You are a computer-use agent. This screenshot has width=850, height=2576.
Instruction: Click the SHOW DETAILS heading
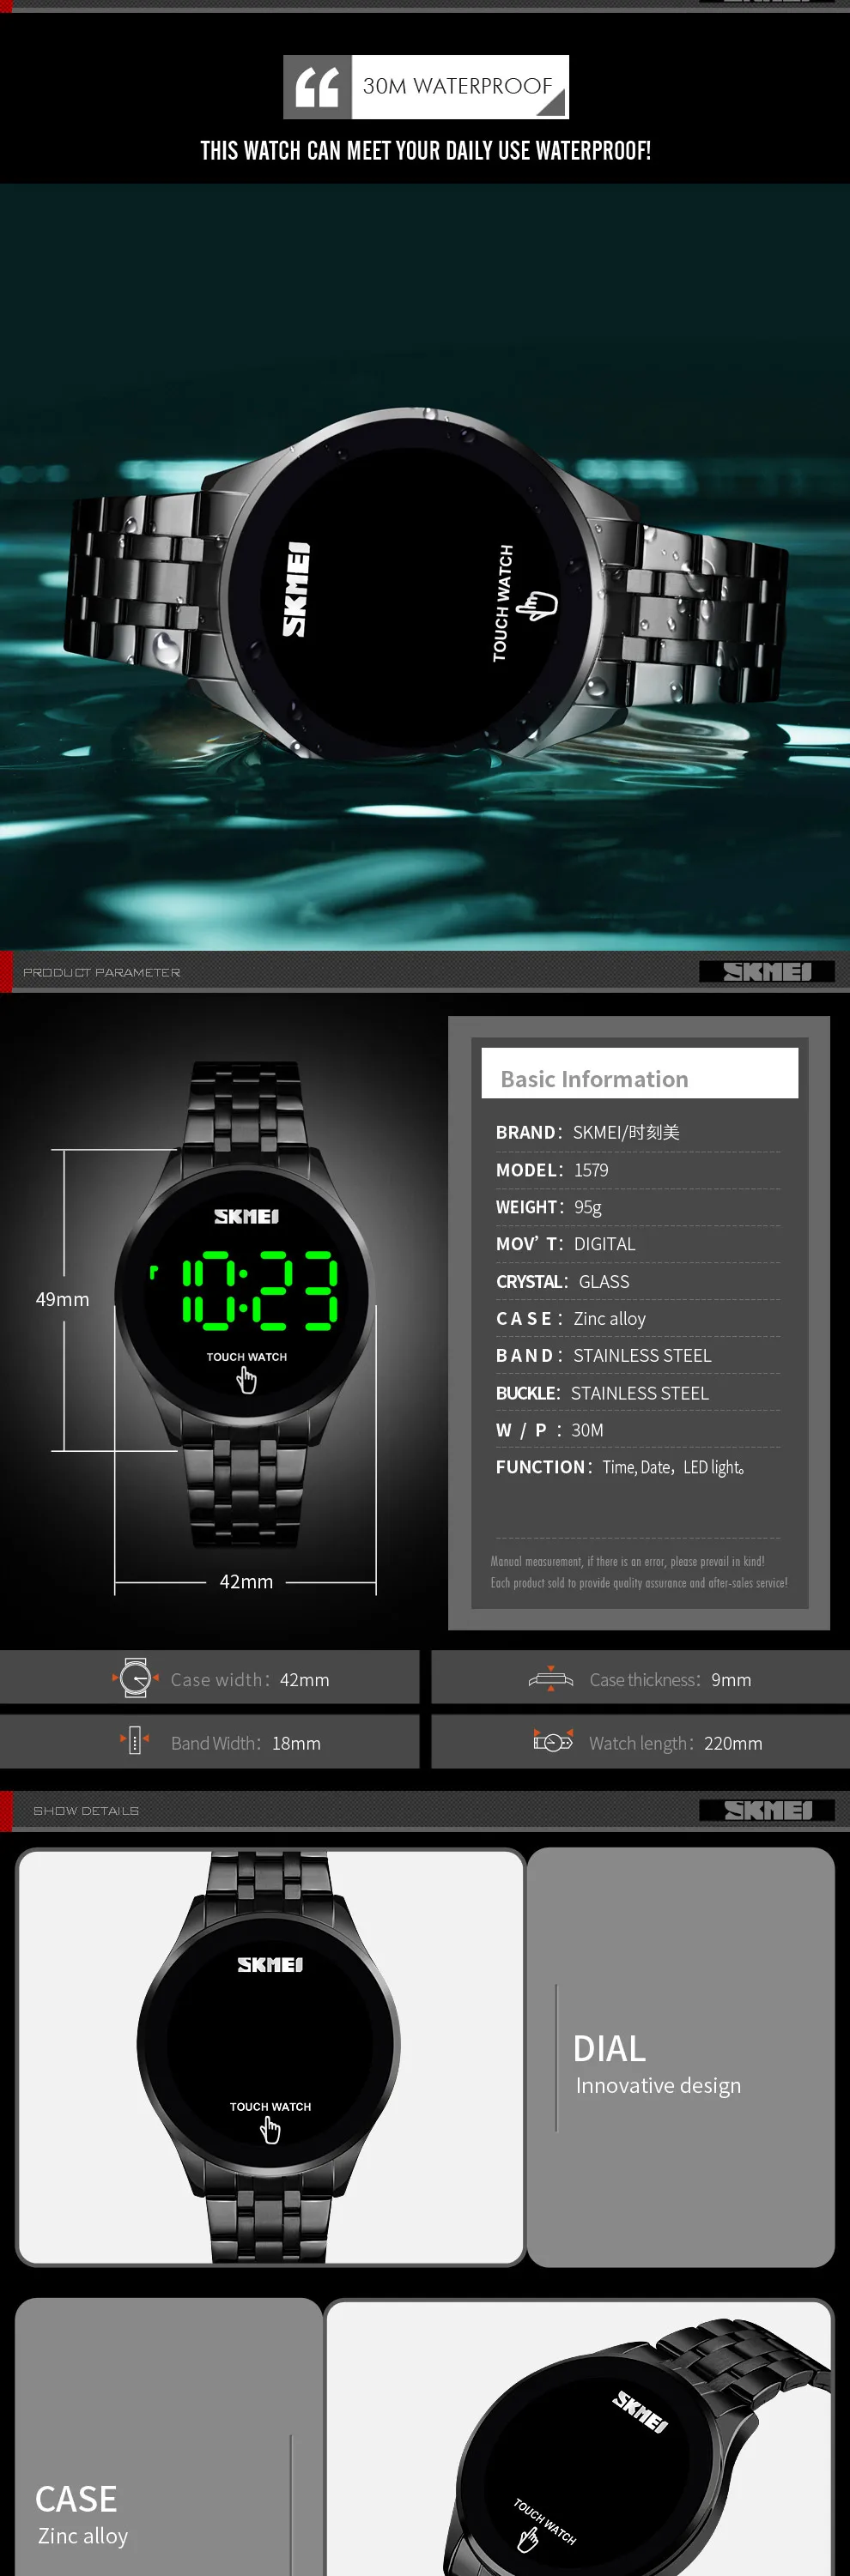click(86, 1811)
